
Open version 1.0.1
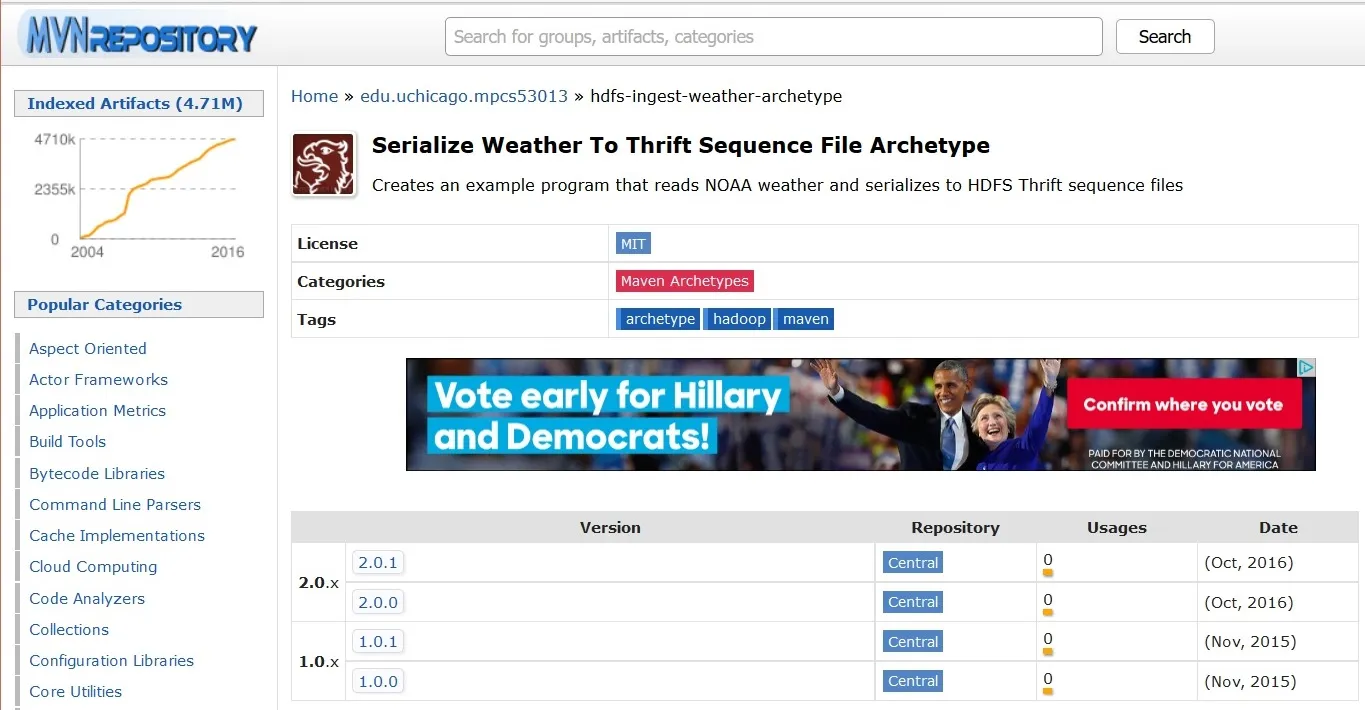point(378,641)
